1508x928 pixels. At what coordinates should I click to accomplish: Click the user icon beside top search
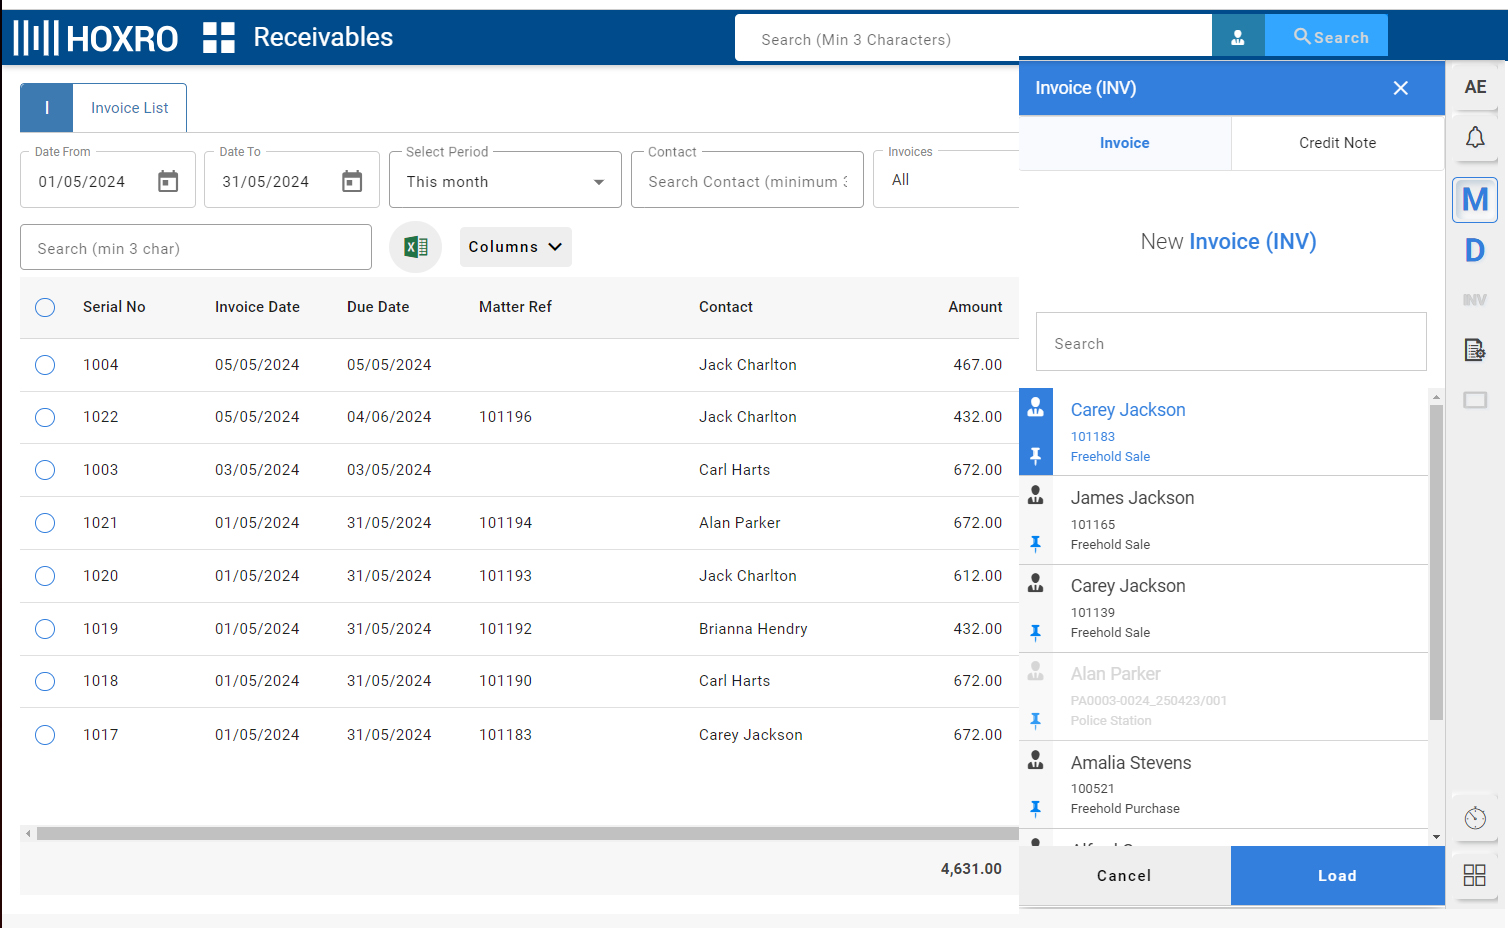tap(1238, 37)
